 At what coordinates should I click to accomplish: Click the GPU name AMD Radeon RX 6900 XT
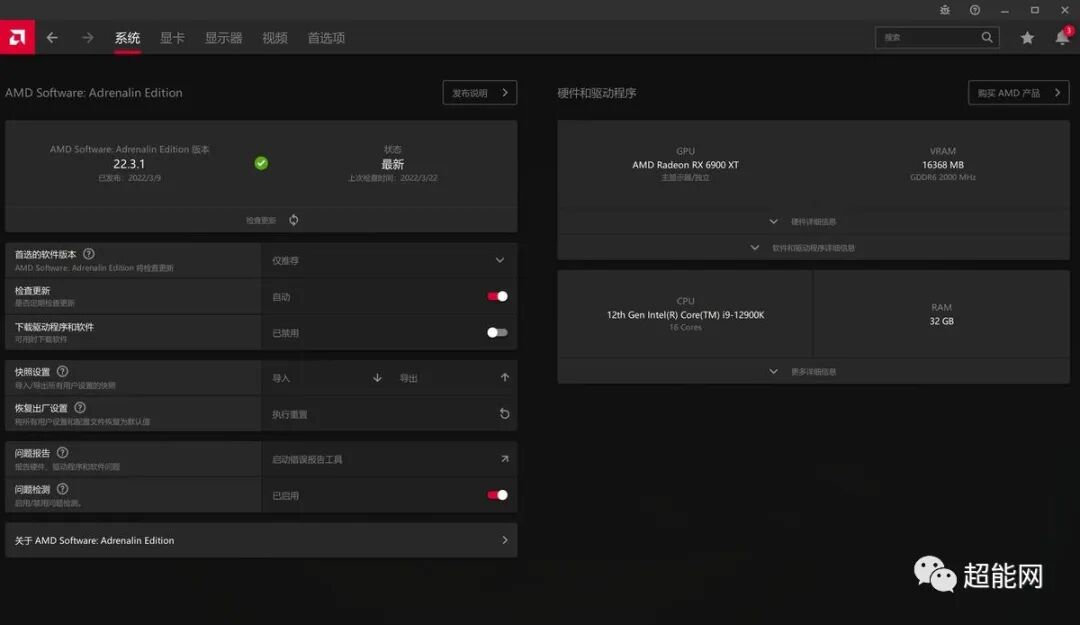tap(685, 165)
